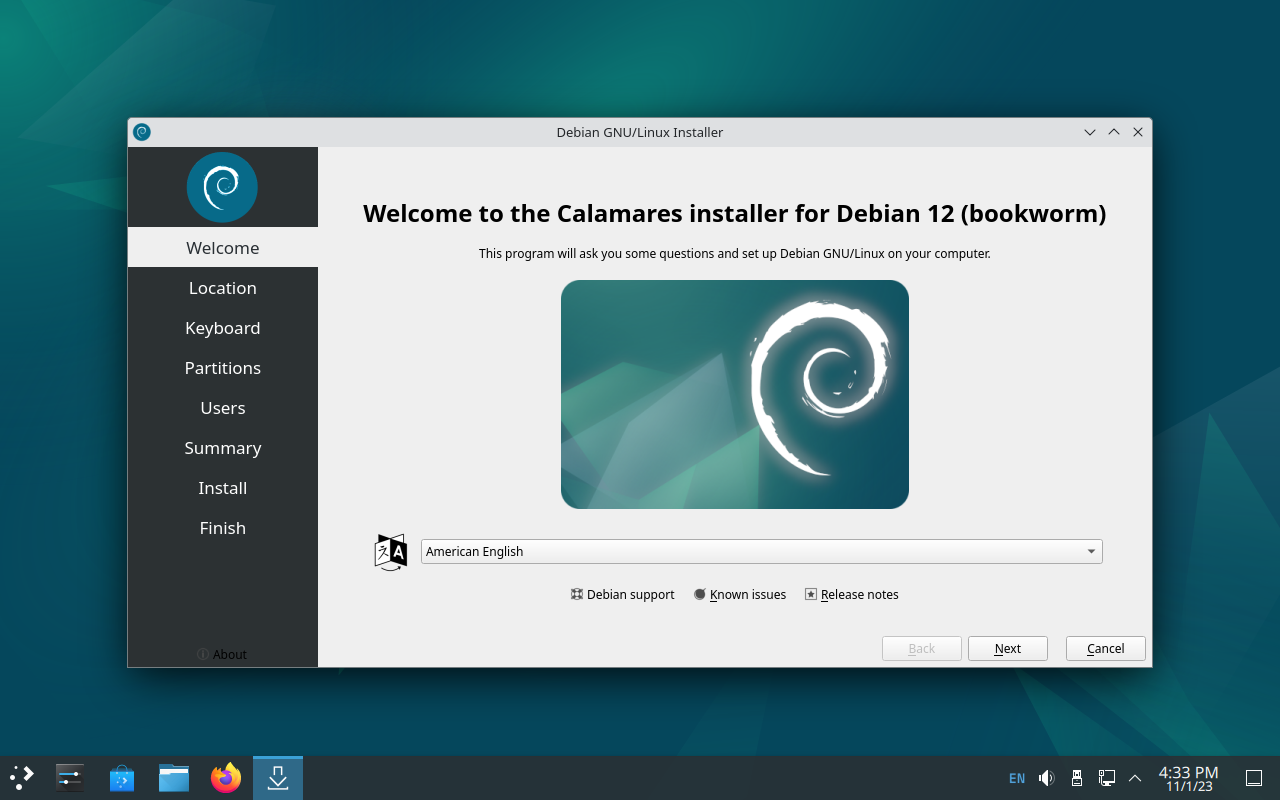Open the volume control tray icon
1280x800 pixels.
point(1047,778)
